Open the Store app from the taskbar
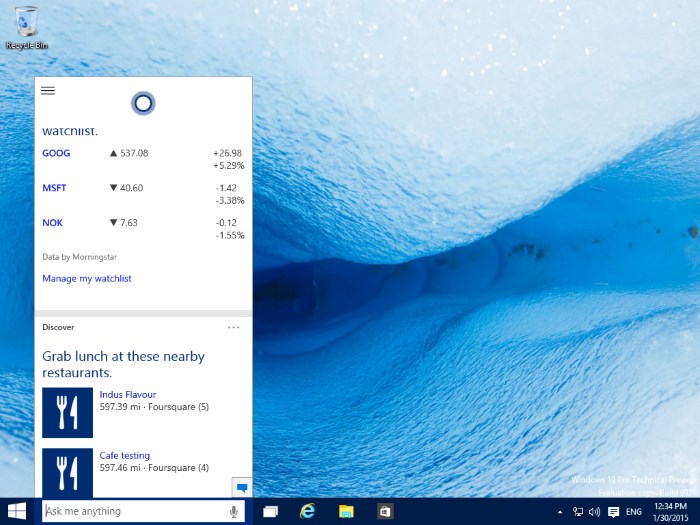Viewport: 700px width, 525px height. pyautogui.click(x=384, y=512)
